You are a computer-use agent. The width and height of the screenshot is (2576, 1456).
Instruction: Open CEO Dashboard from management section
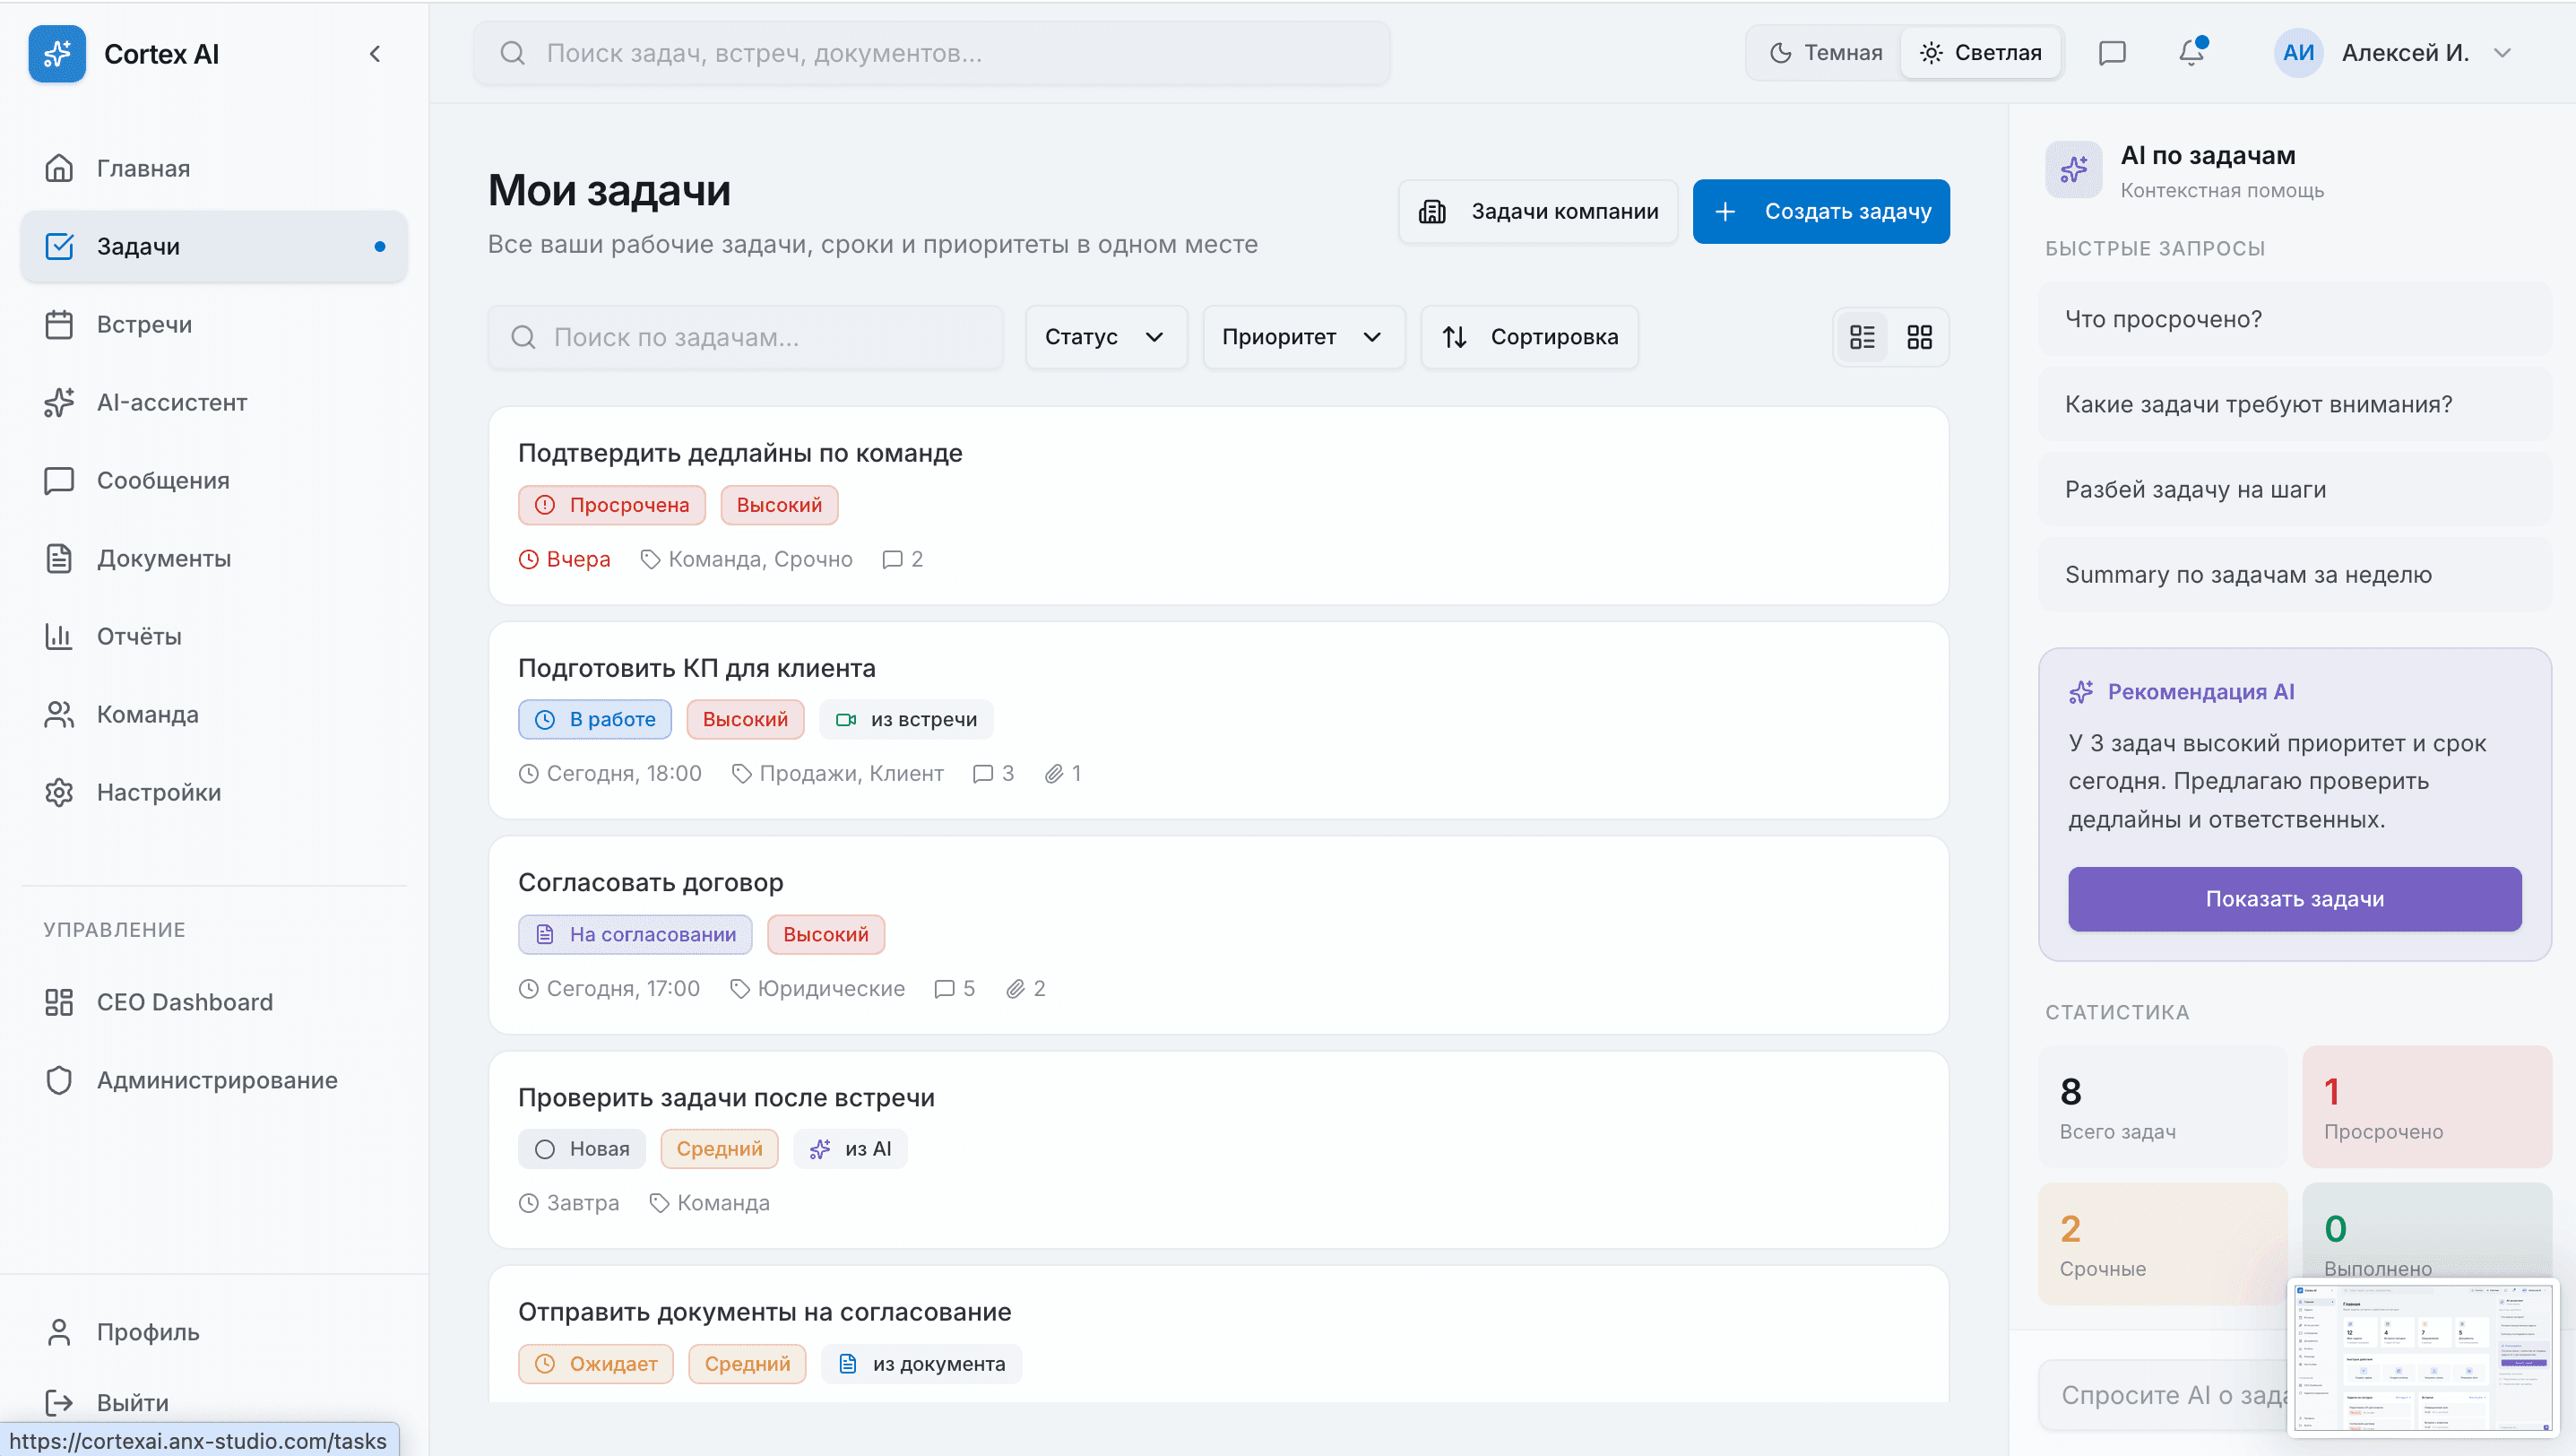pyautogui.click(x=184, y=1002)
